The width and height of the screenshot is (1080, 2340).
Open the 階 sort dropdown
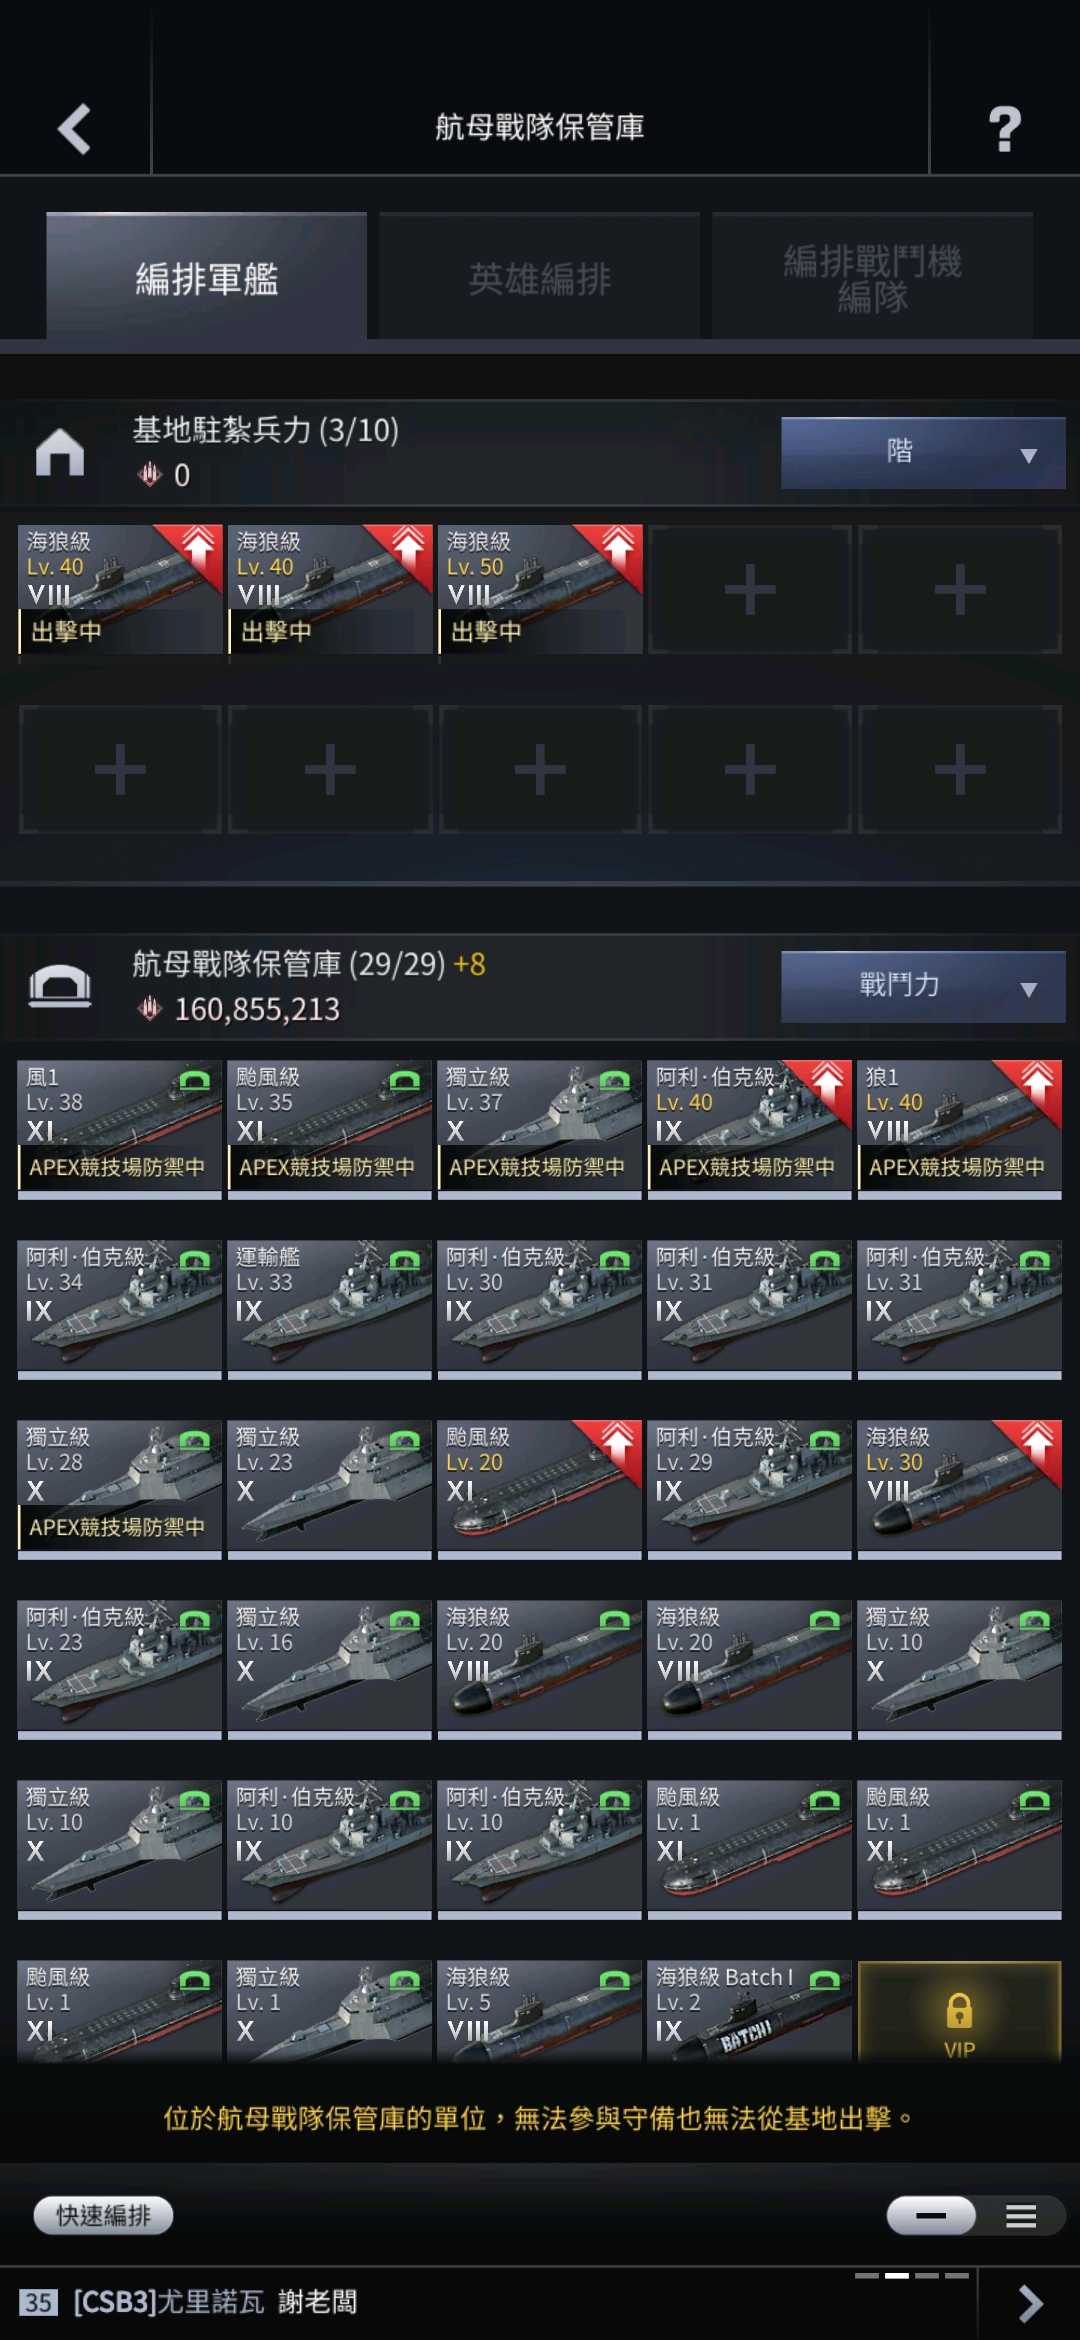click(922, 452)
